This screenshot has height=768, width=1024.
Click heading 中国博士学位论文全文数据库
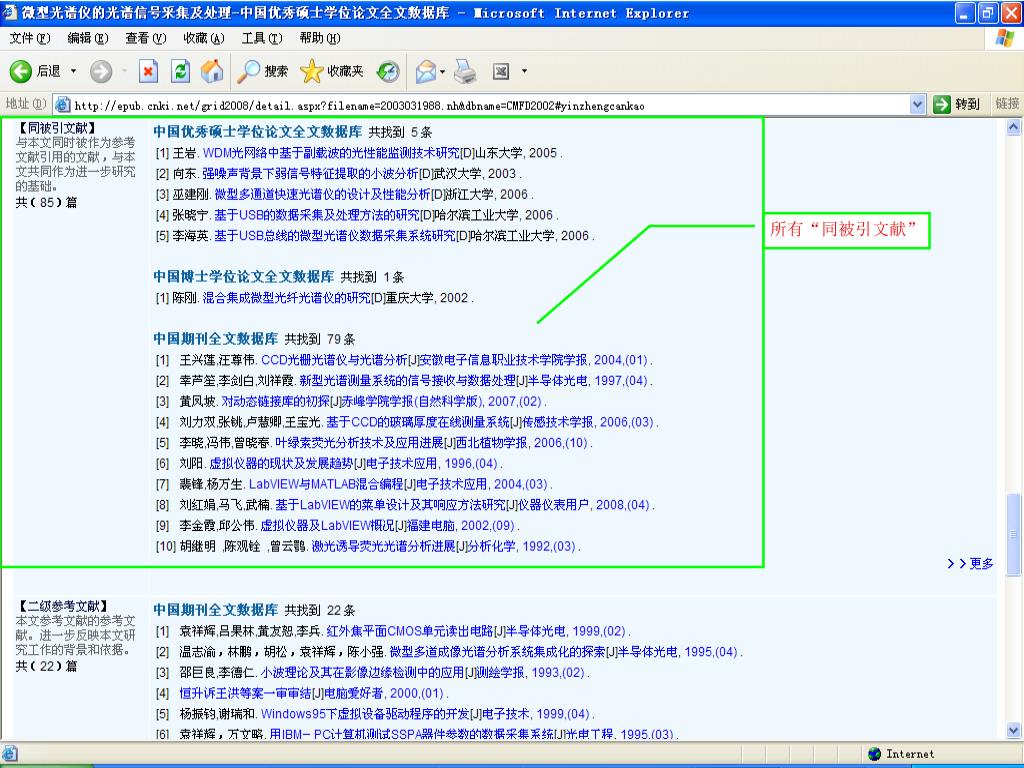point(244,276)
